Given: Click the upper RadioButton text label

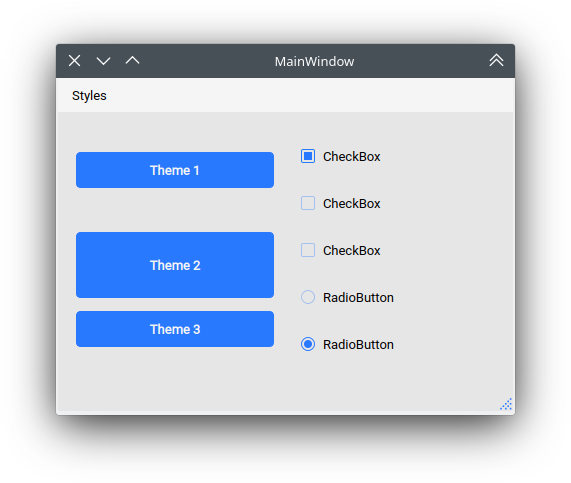Looking at the screenshot, I should click(358, 298).
